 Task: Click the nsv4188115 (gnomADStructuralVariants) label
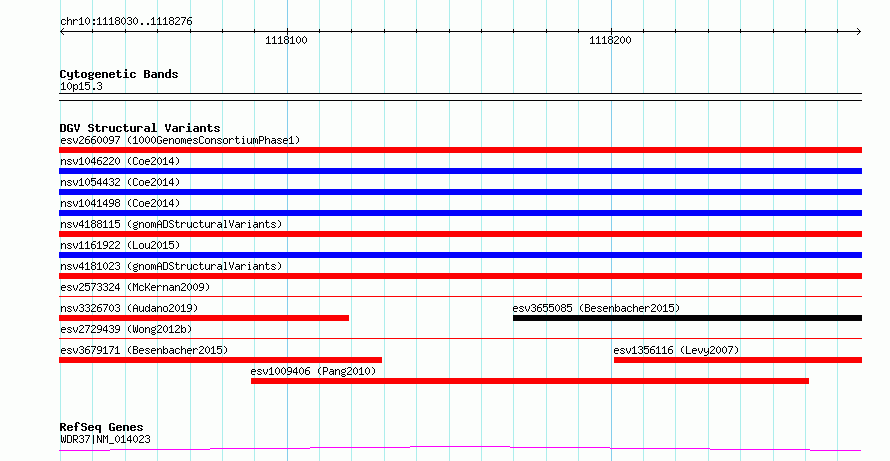[171, 224]
